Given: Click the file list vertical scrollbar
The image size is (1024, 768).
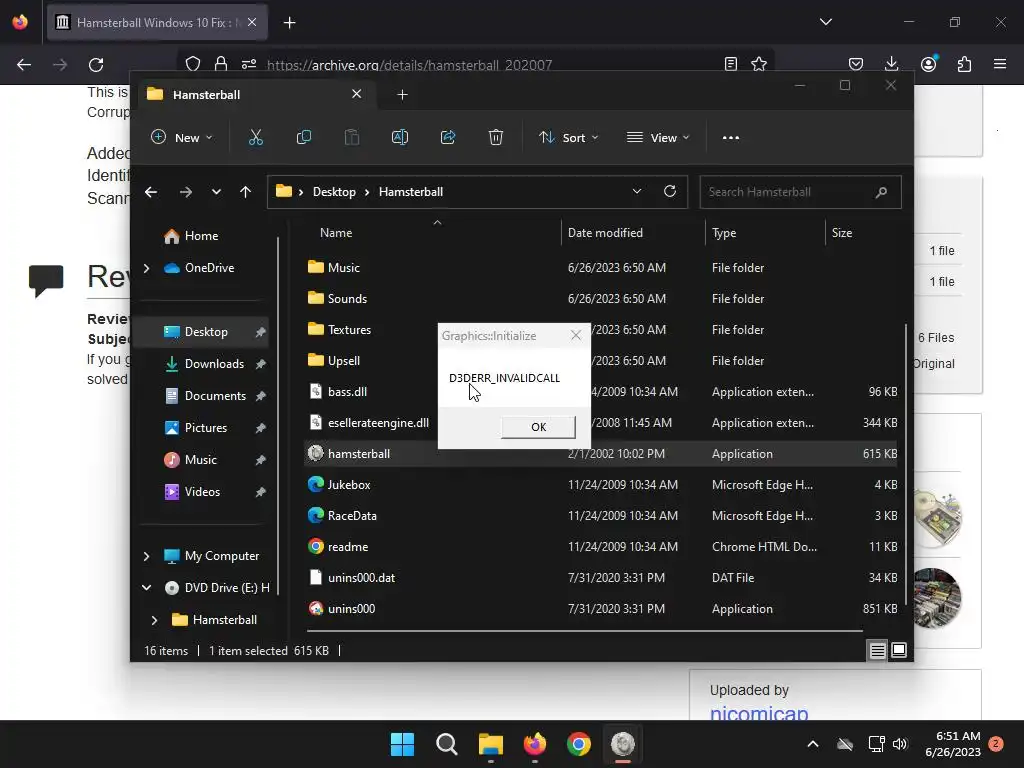Looking at the screenshot, I should pyautogui.click(x=906, y=465).
